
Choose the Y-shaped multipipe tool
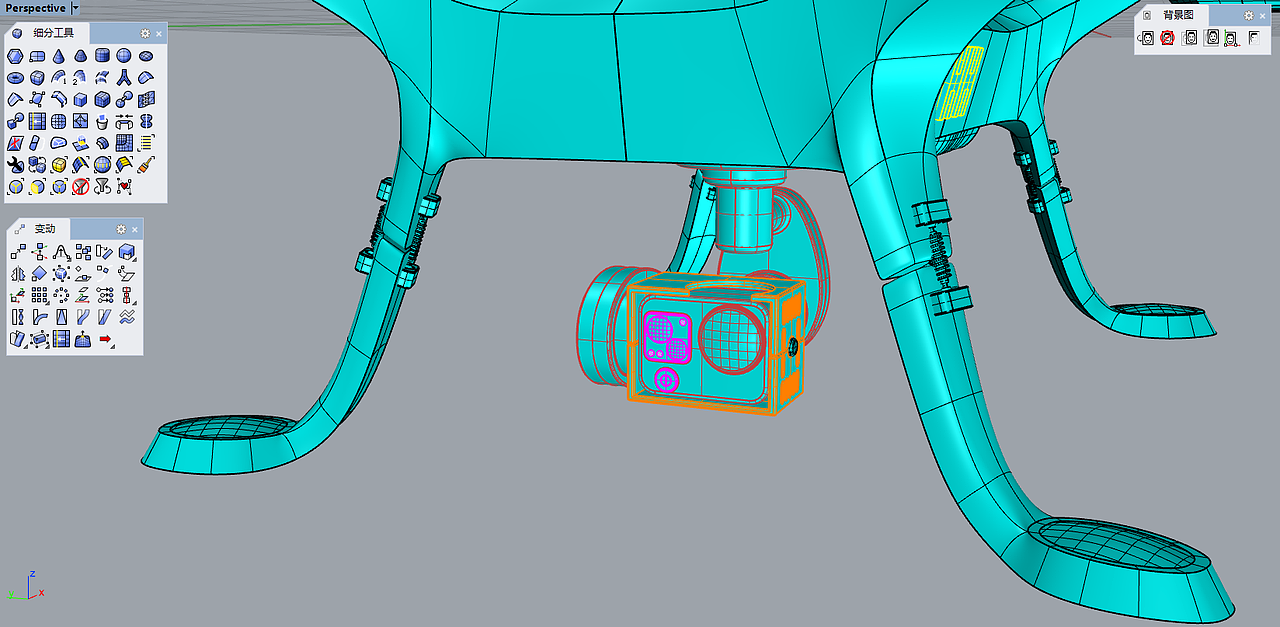pos(123,77)
